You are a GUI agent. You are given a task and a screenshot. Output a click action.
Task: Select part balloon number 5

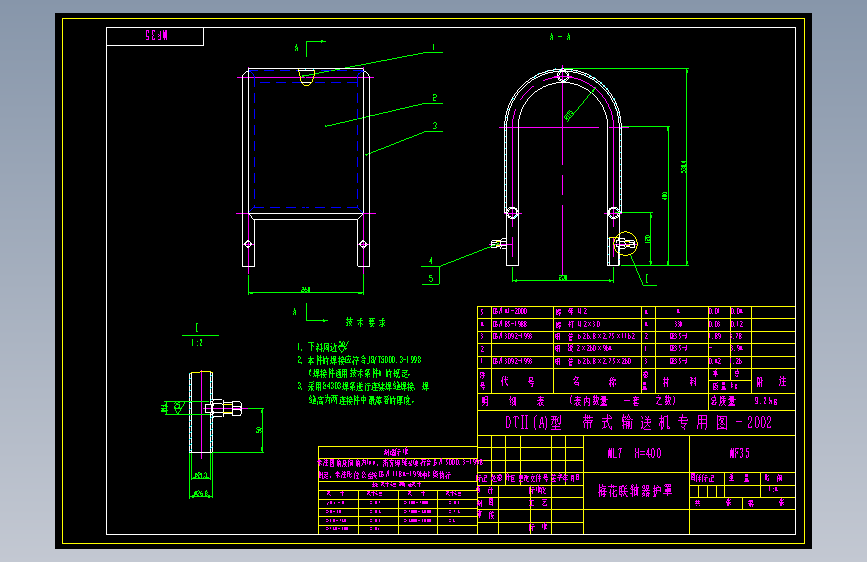[x=431, y=278]
